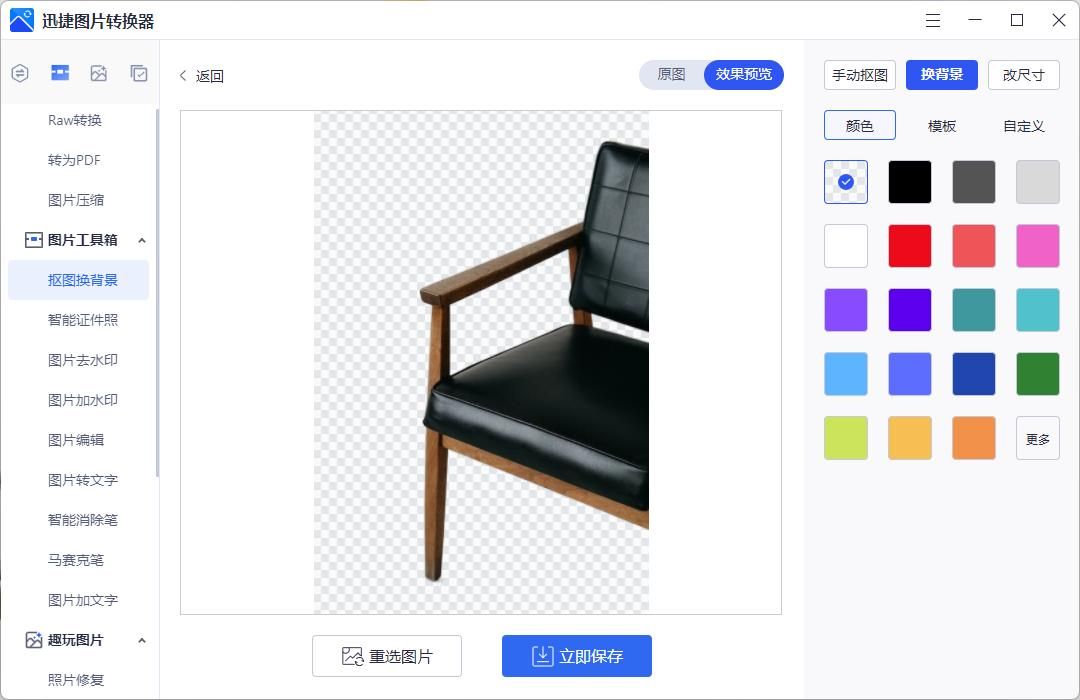This screenshot has height=700, width=1080.
Task: Open 图片转文字 in the sidebar
Action: coord(83,480)
